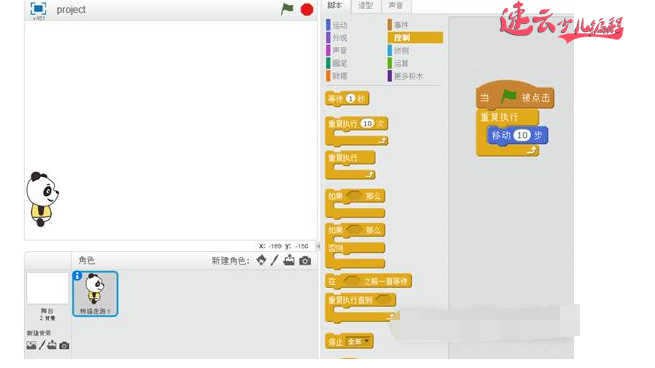Click the 当 绿旗 被点击 hat block in script
Screen dimensions: 655x368
pyautogui.click(x=515, y=96)
